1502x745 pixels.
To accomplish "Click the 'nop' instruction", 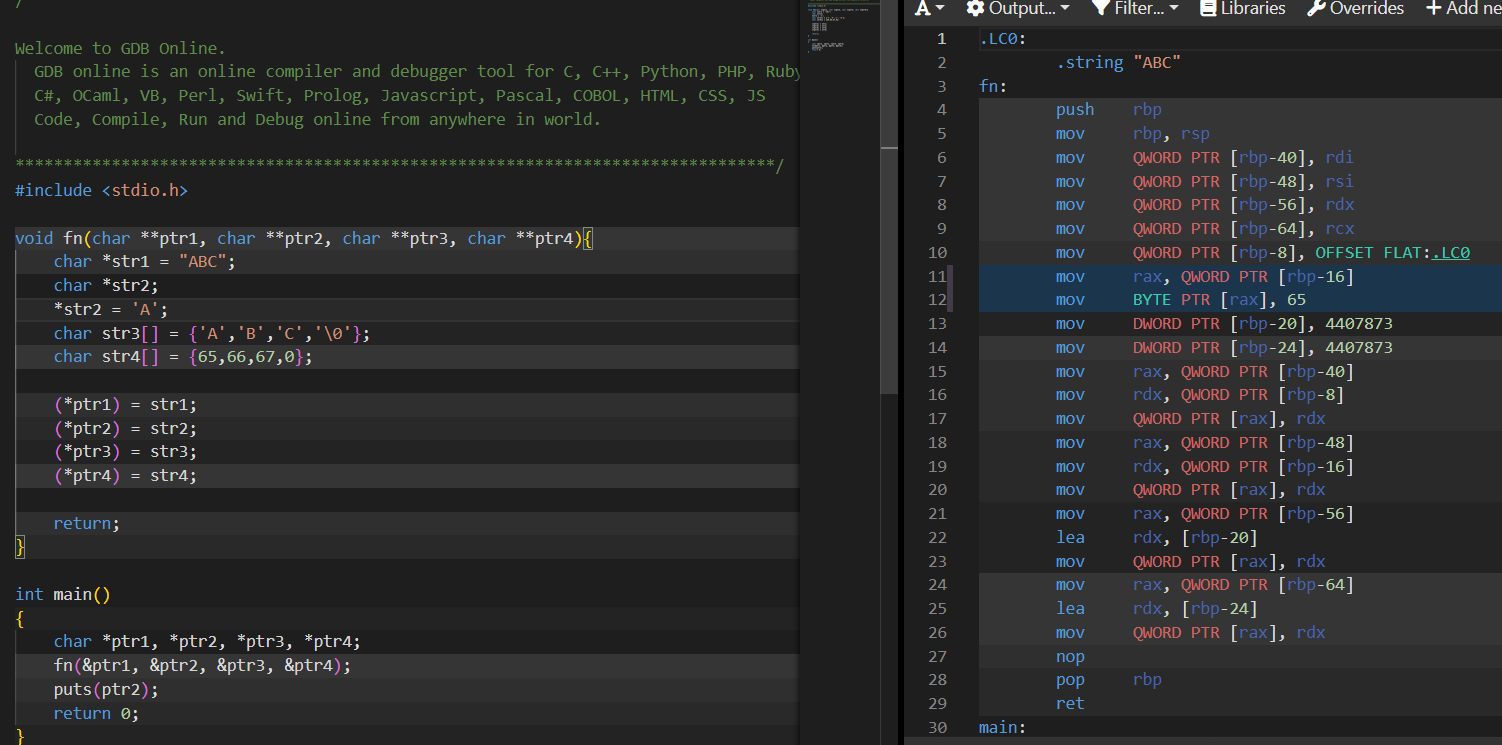I will point(1070,657).
